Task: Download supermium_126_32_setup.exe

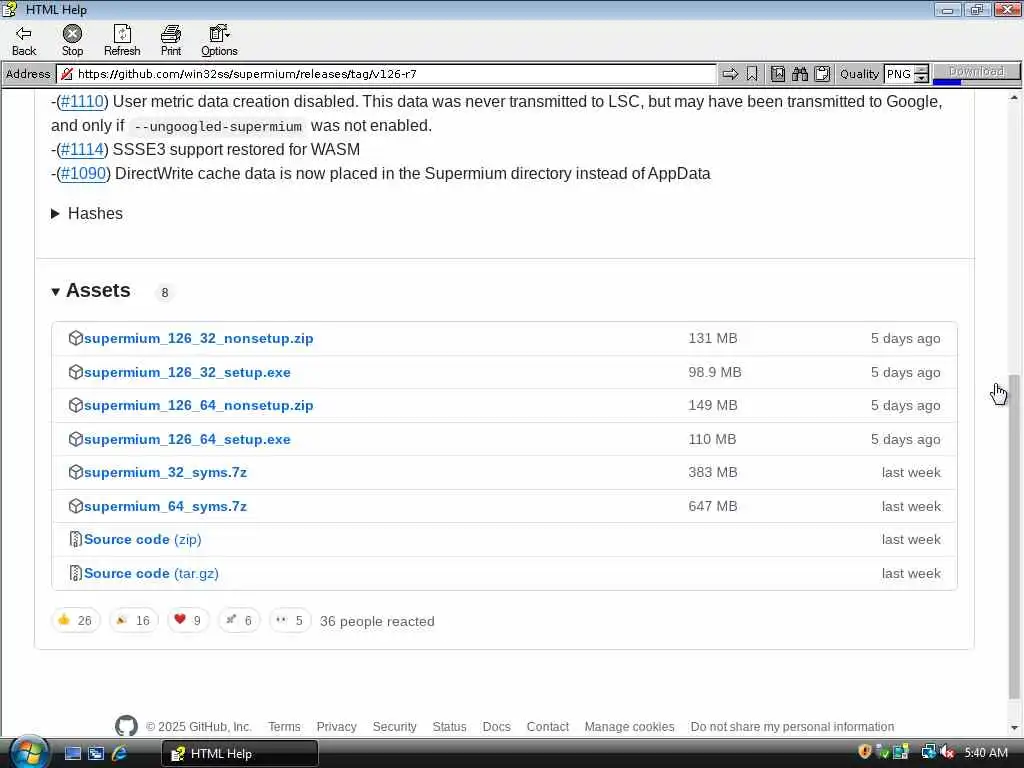Action: point(187,372)
